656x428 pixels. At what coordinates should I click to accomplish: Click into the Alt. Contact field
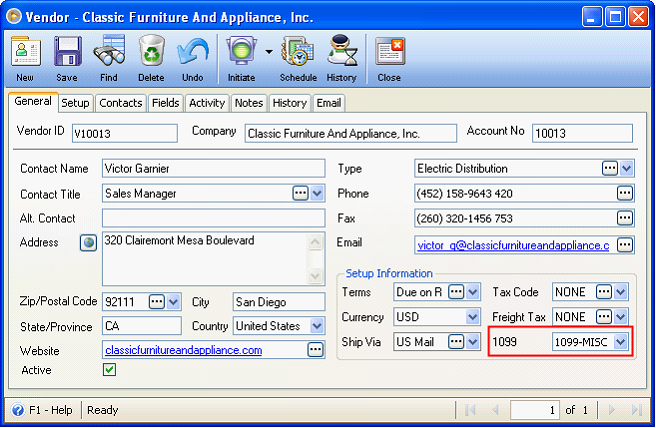213,218
